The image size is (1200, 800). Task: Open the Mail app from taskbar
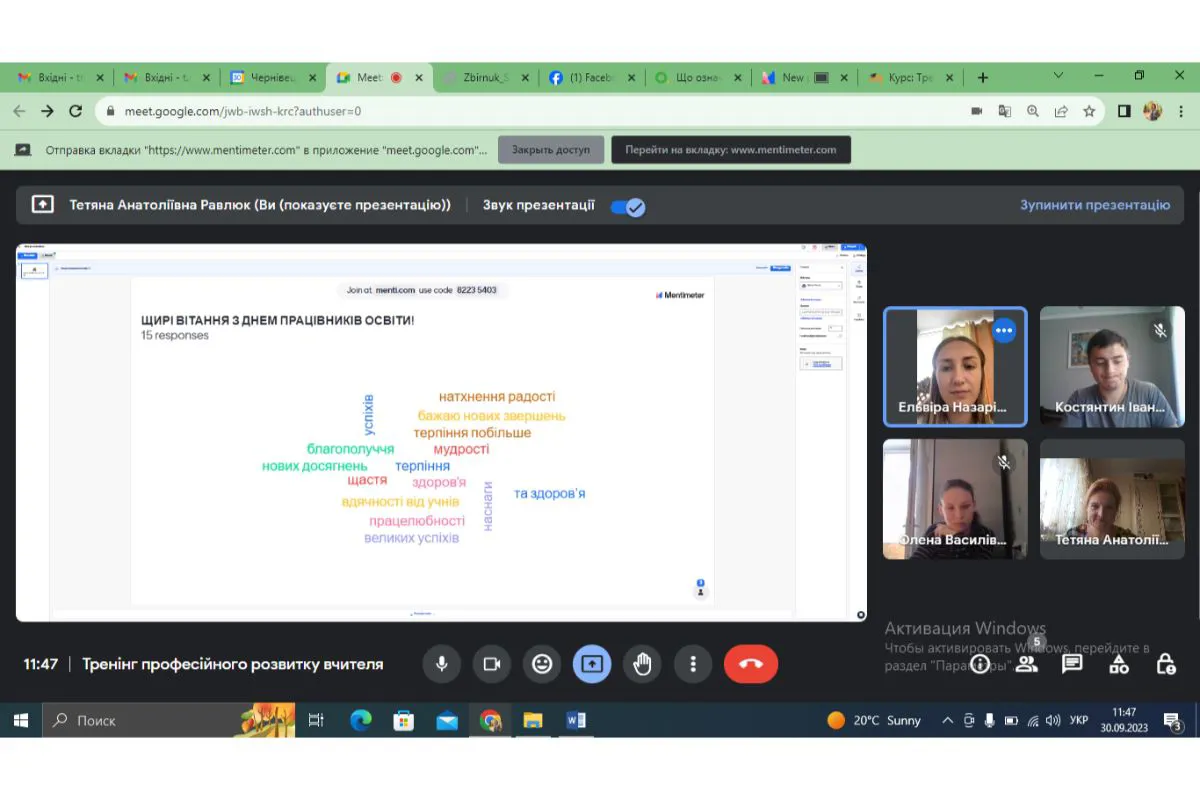pos(447,720)
